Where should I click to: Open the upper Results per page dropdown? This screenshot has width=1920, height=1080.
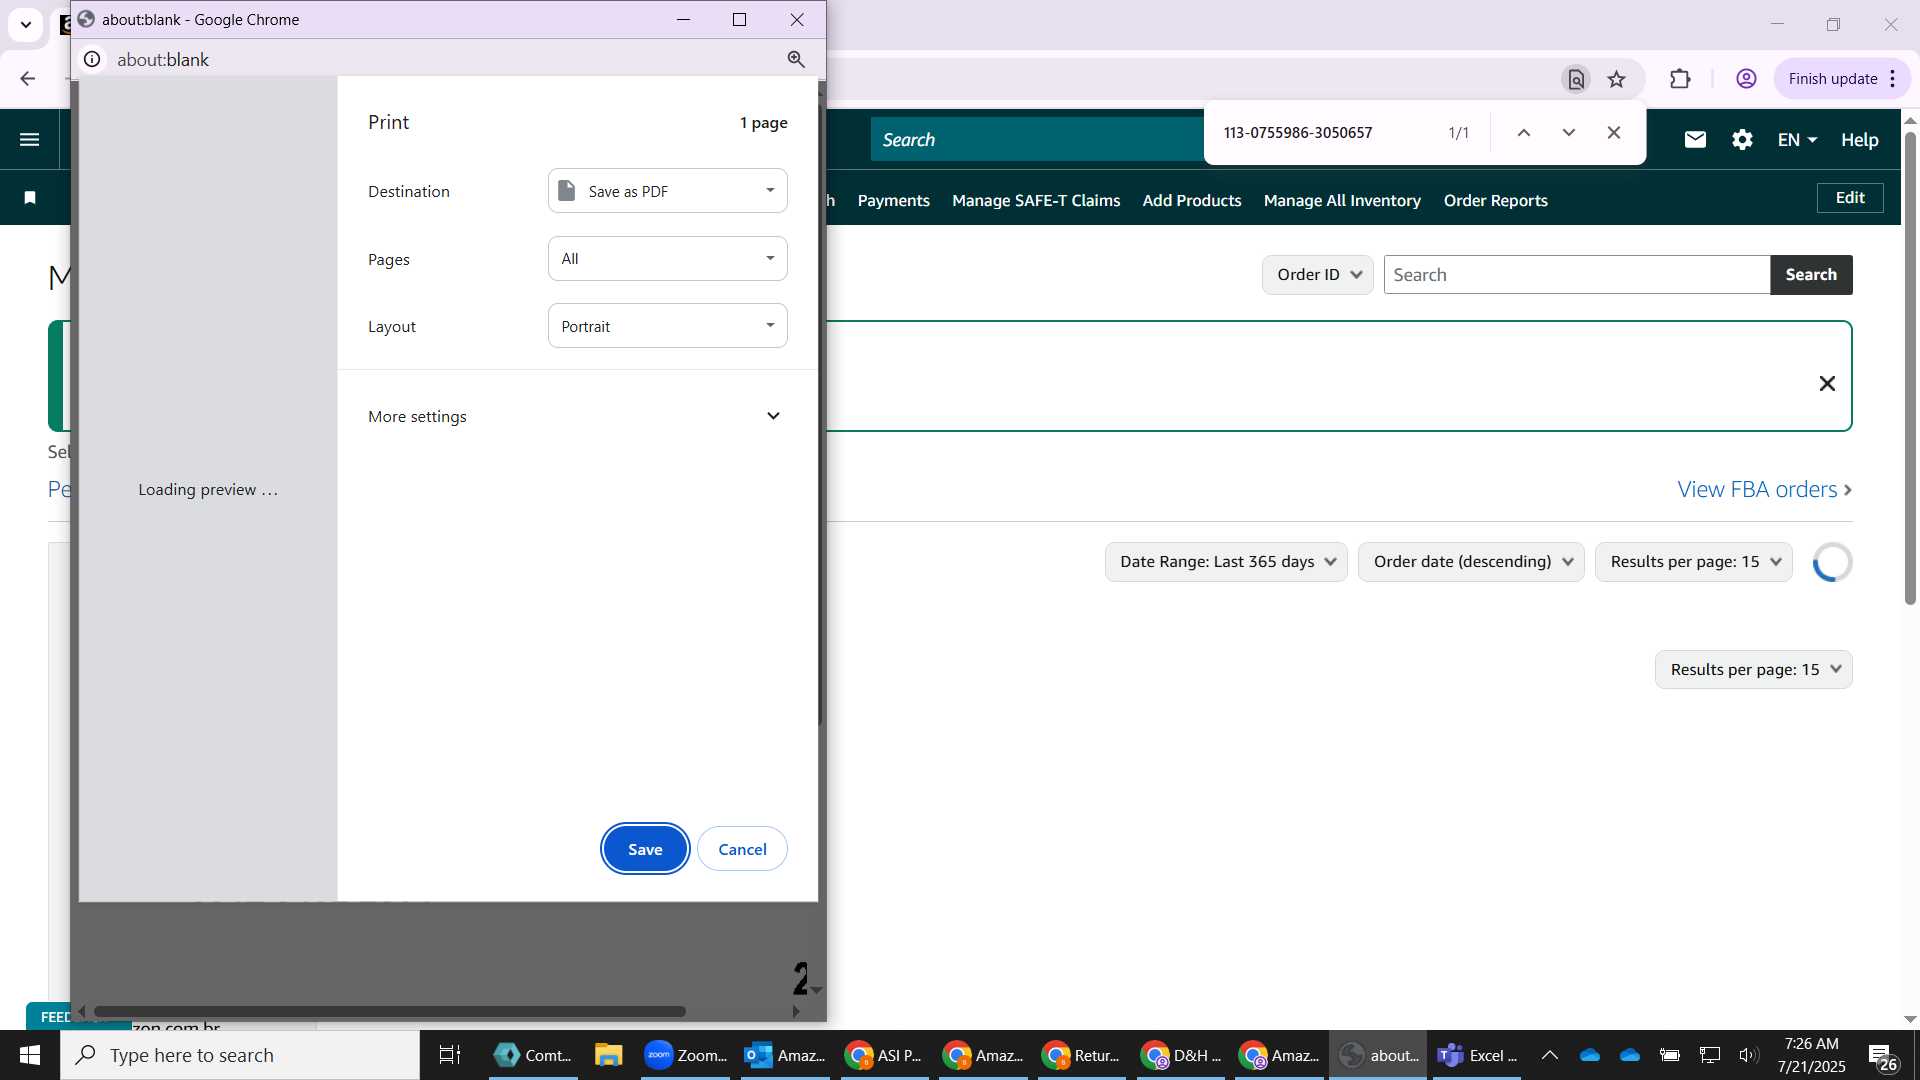coord(1694,562)
